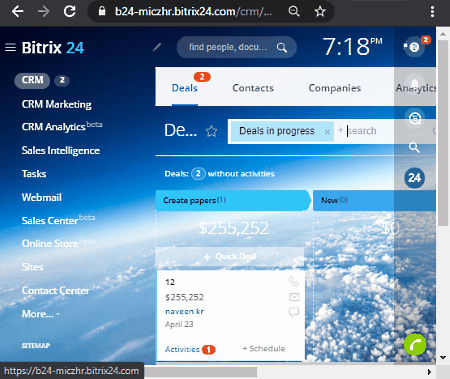Click into the address bar URL
This screenshot has width=450, height=379.
193,12
